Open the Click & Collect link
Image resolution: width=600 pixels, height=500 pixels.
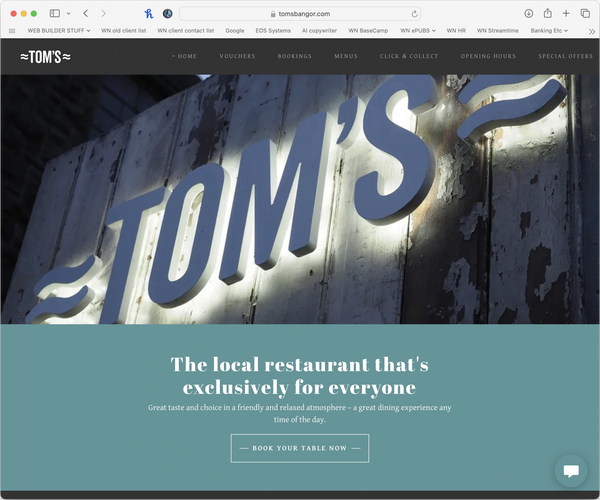pos(409,56)
